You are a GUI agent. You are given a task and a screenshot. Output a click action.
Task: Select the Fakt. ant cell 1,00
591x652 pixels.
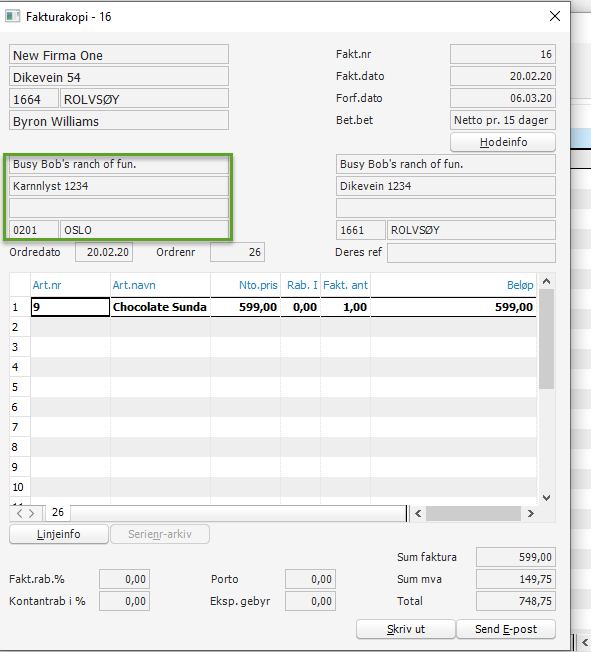[x=345, y=307]
